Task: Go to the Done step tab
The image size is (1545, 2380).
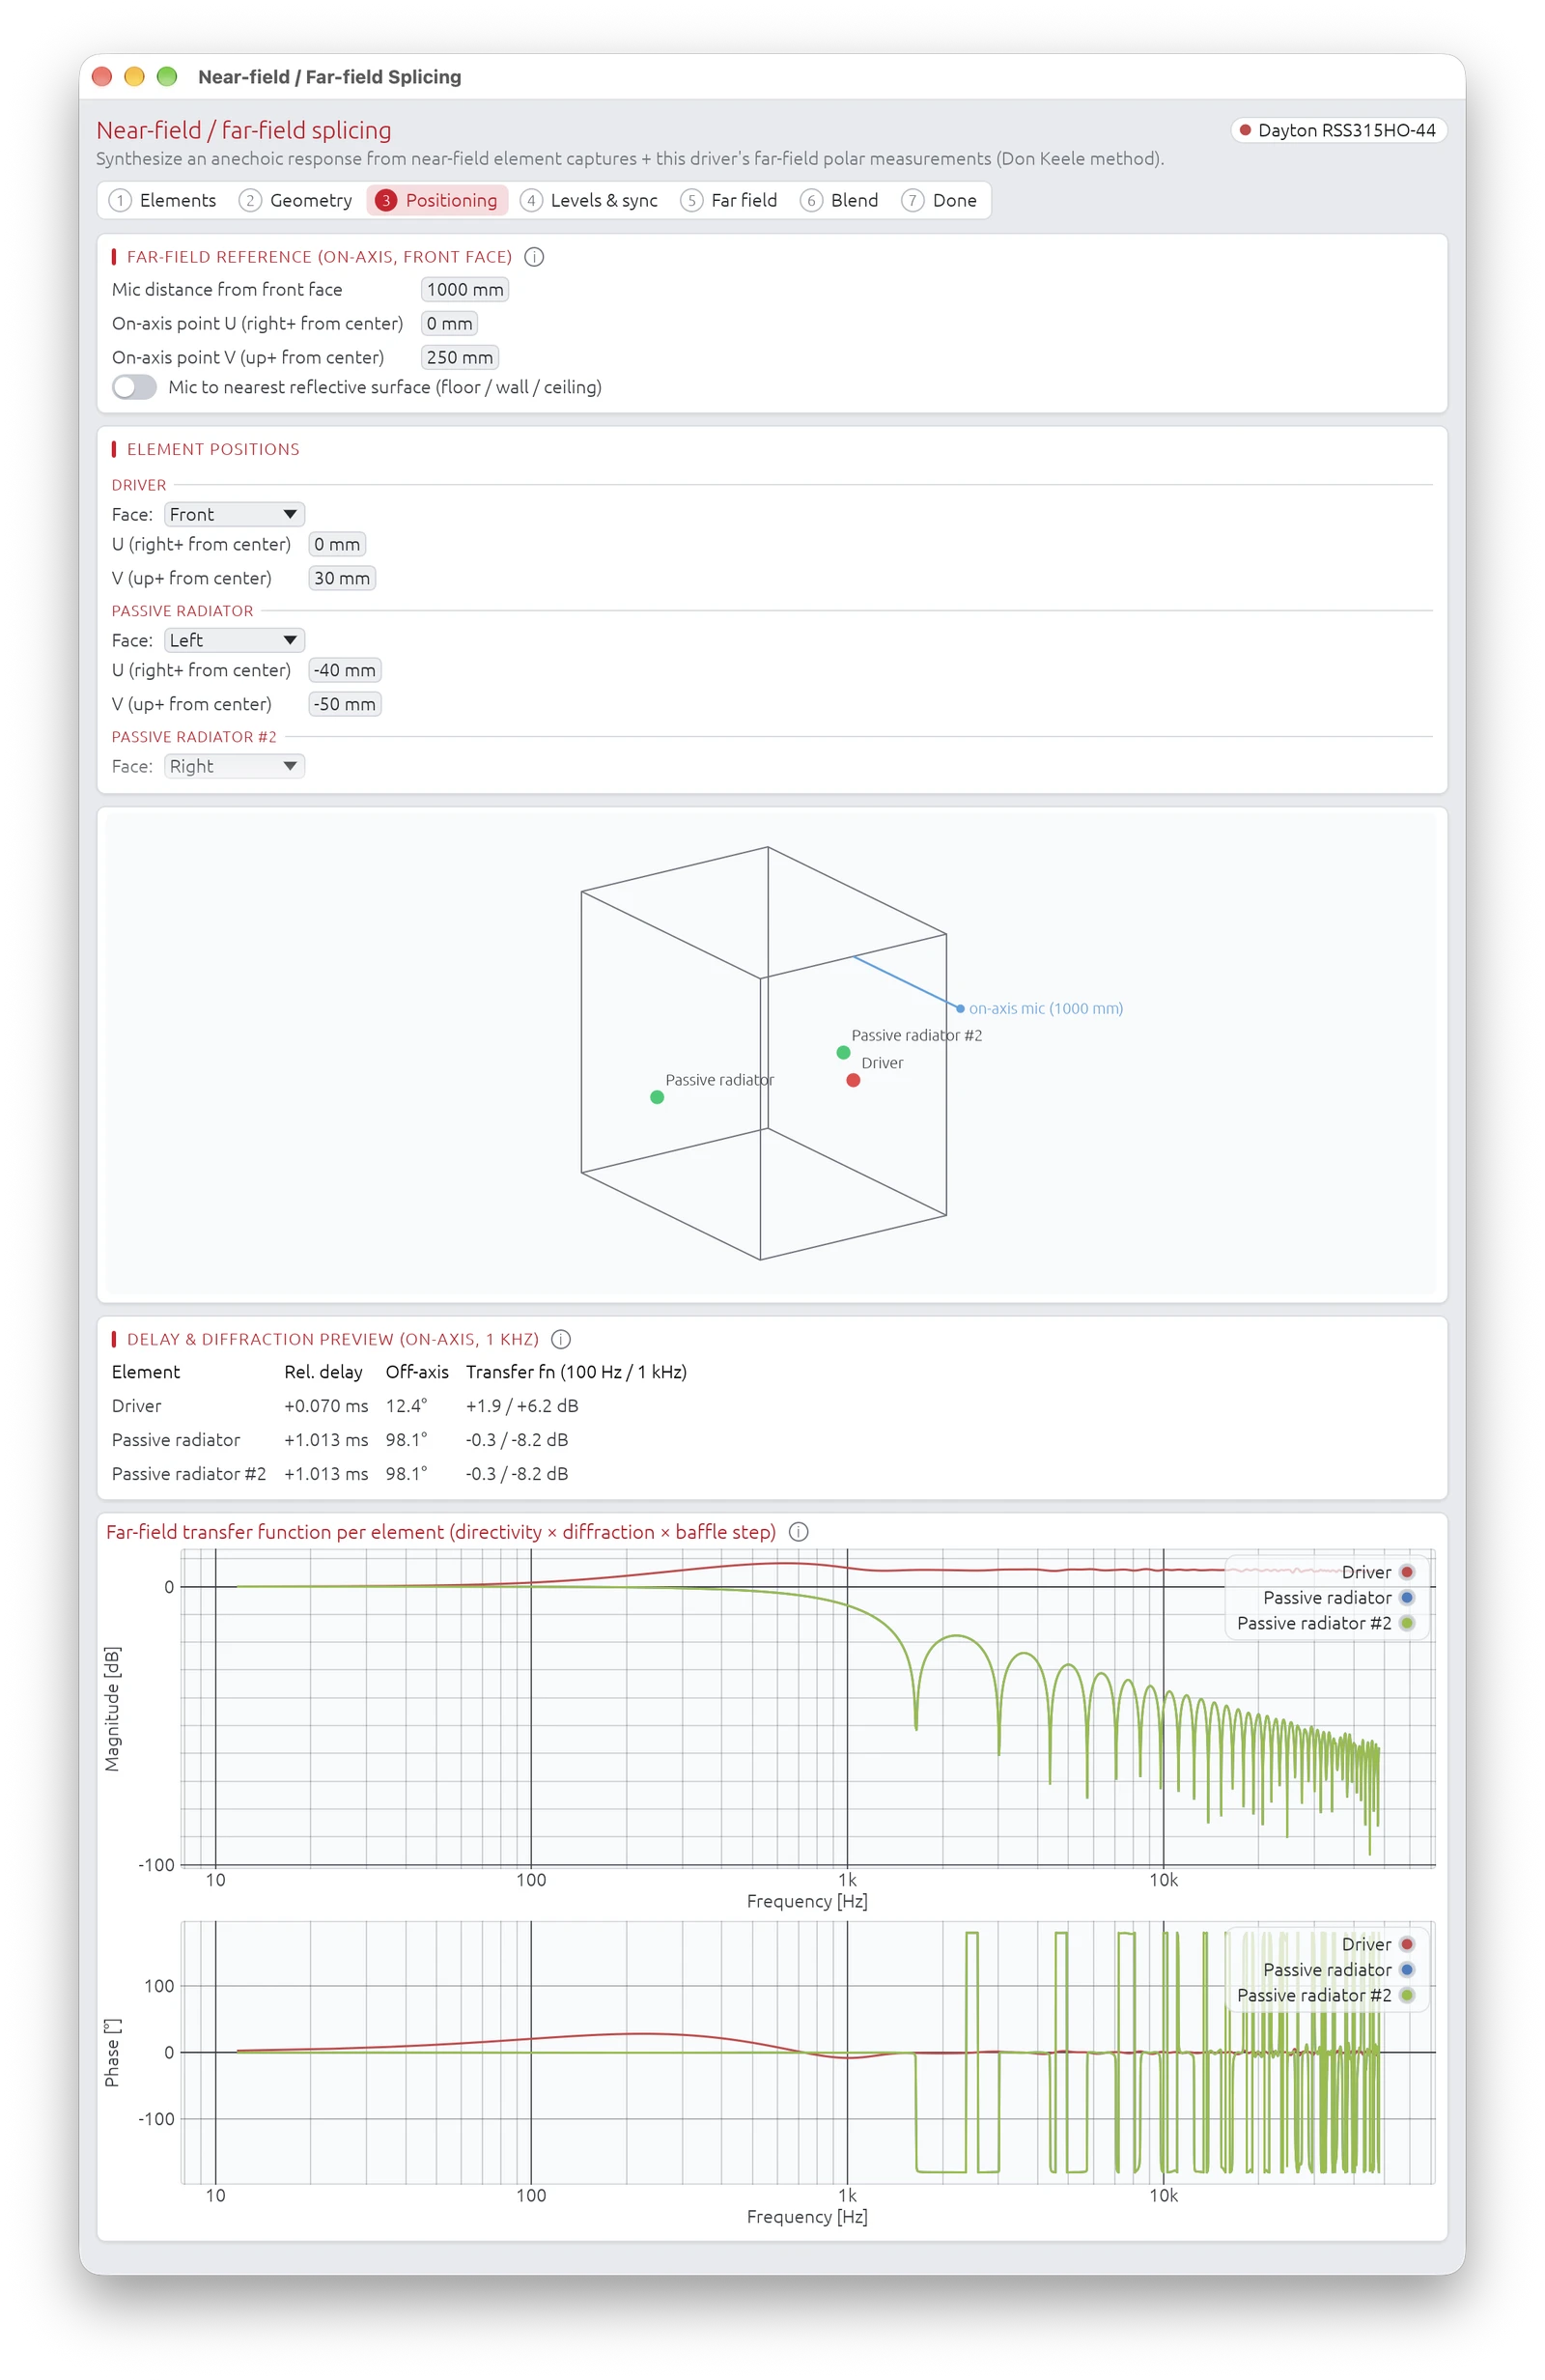Action: point(940,200)
